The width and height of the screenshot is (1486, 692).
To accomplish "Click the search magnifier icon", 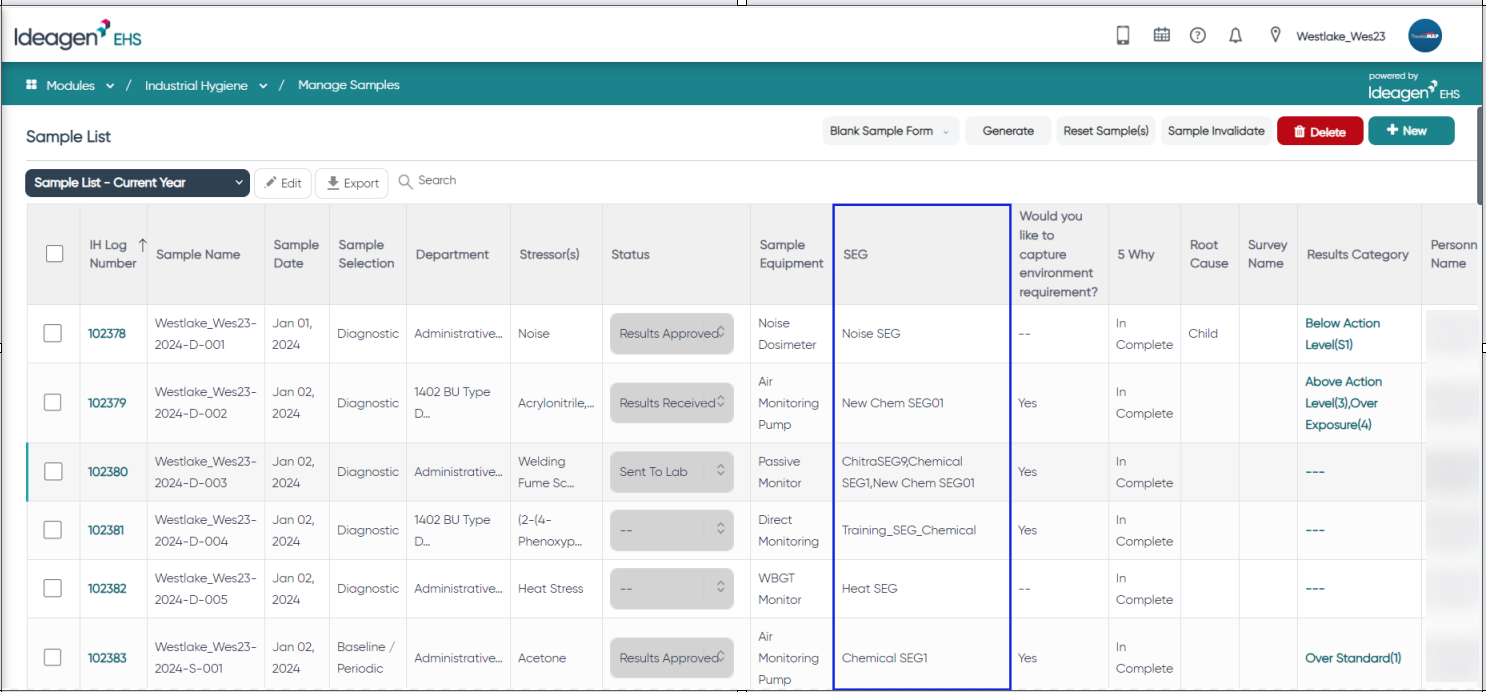I will 405,182.
